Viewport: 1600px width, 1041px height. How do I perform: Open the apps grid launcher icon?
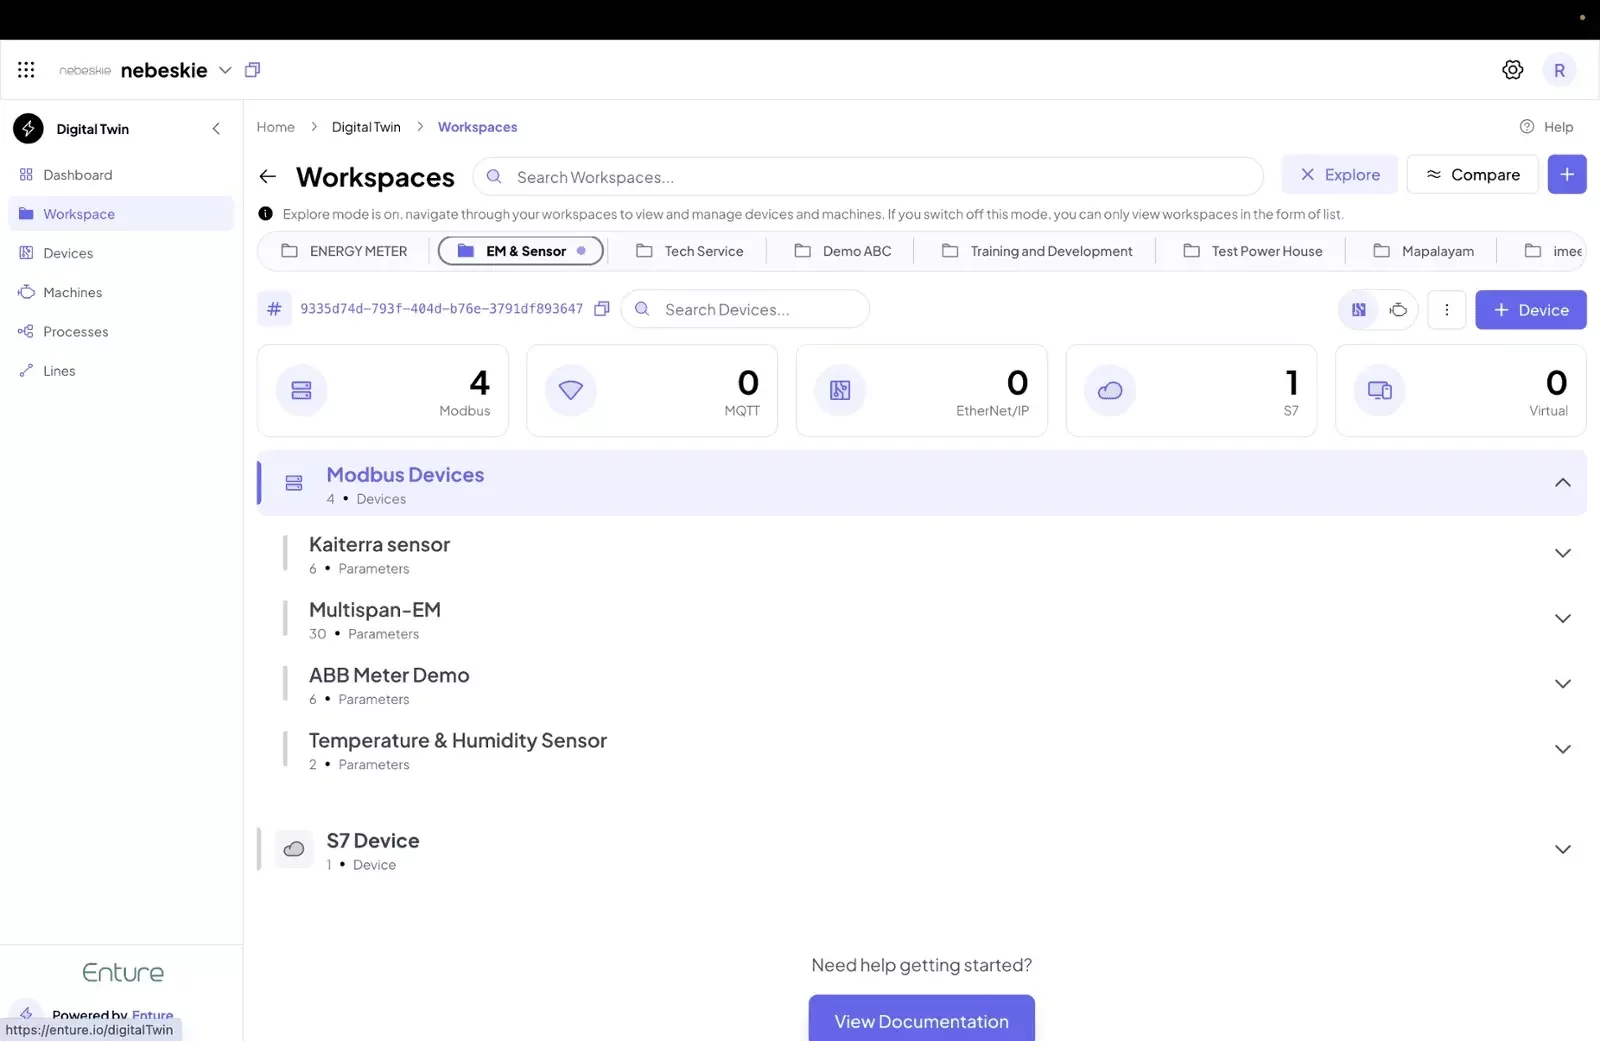26,70
